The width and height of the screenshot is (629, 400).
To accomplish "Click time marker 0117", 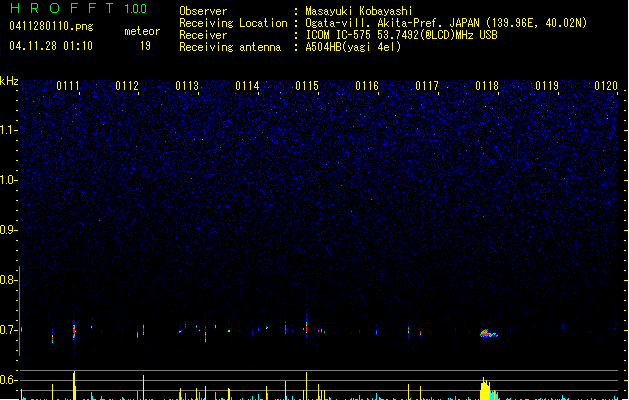I will pos(427,86).
